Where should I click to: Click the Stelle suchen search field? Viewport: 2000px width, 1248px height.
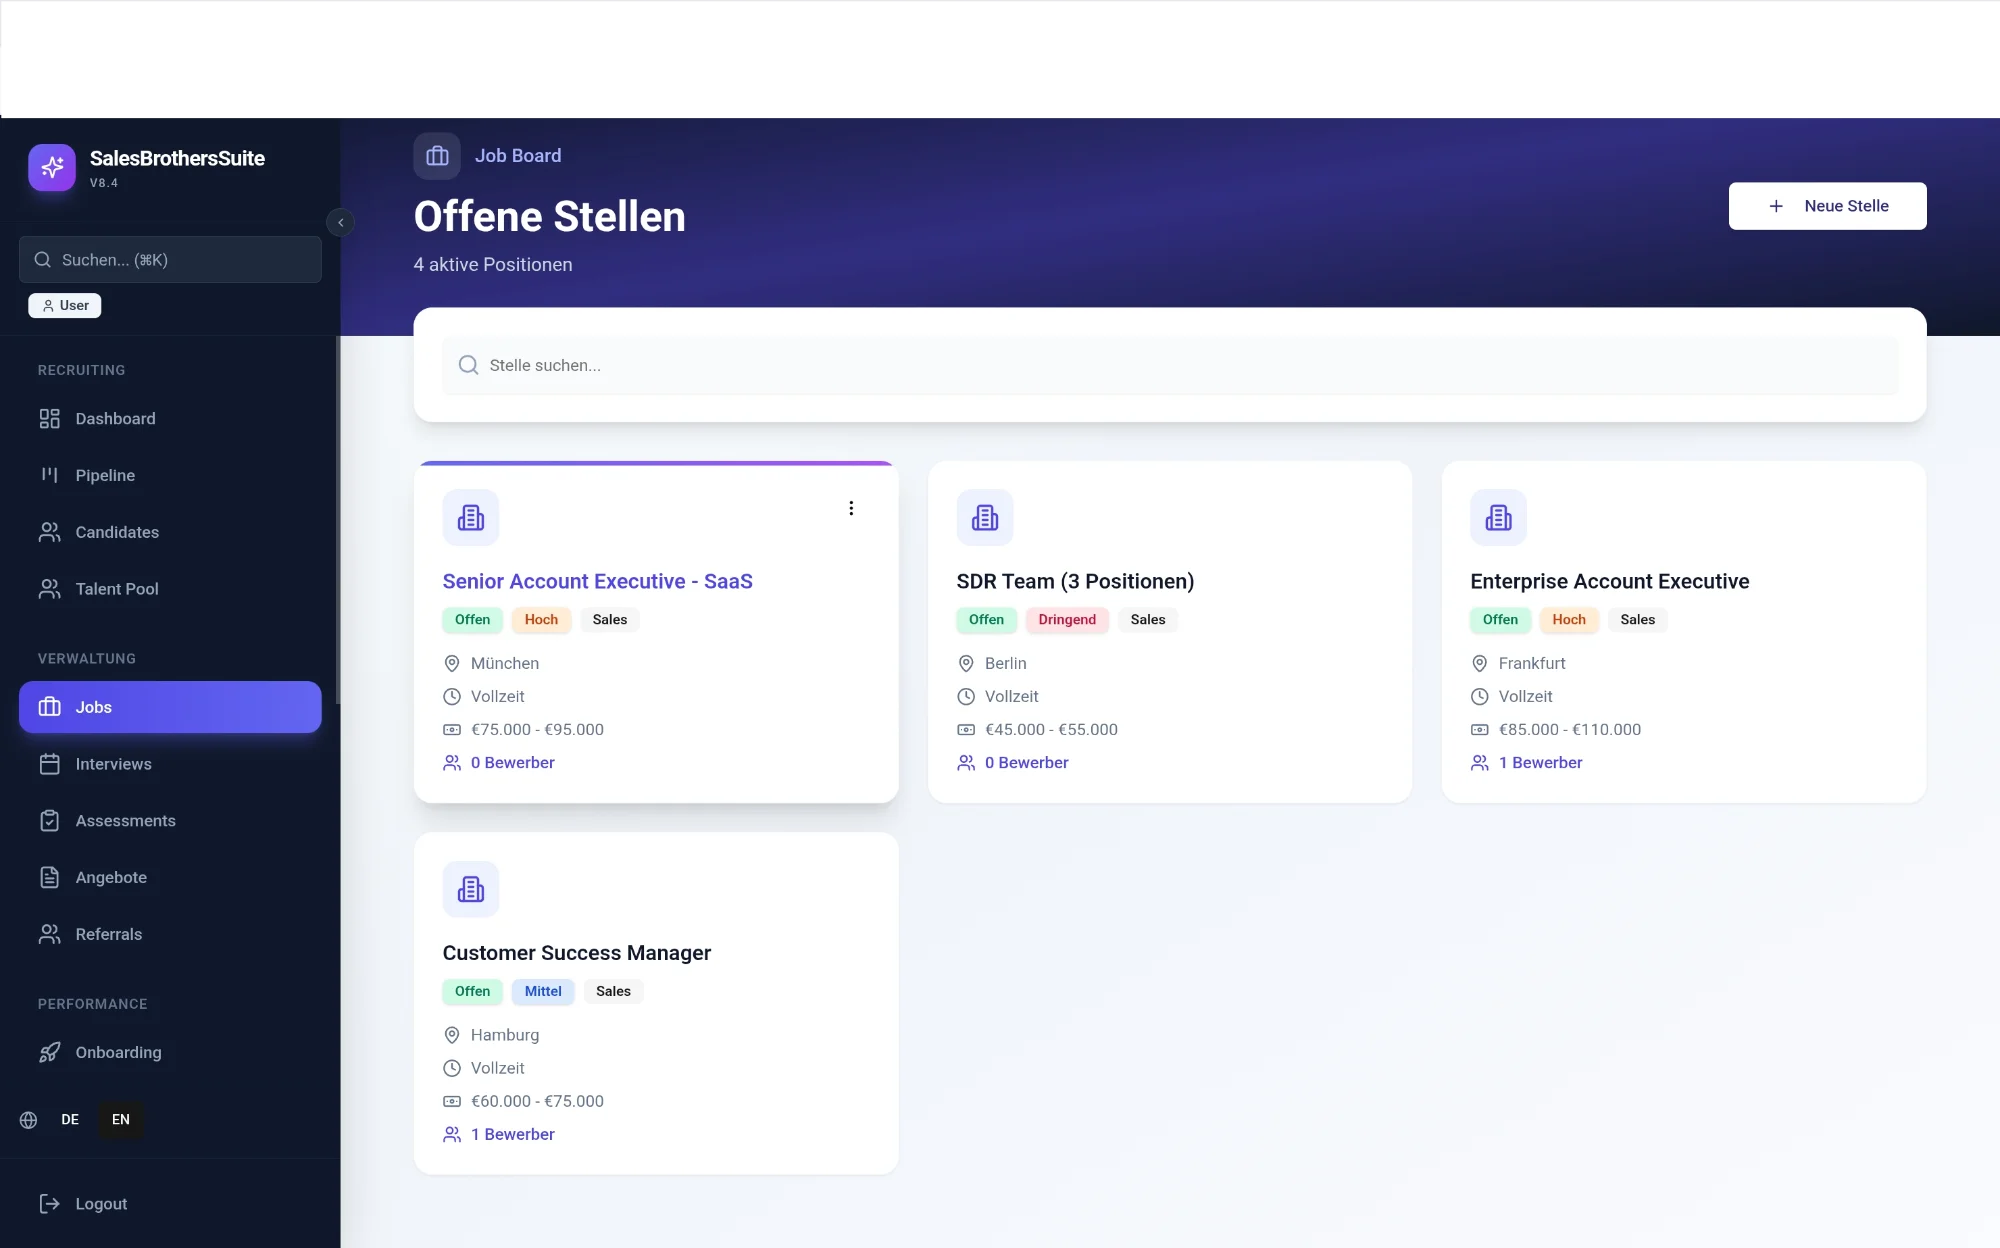point(1170,365)
